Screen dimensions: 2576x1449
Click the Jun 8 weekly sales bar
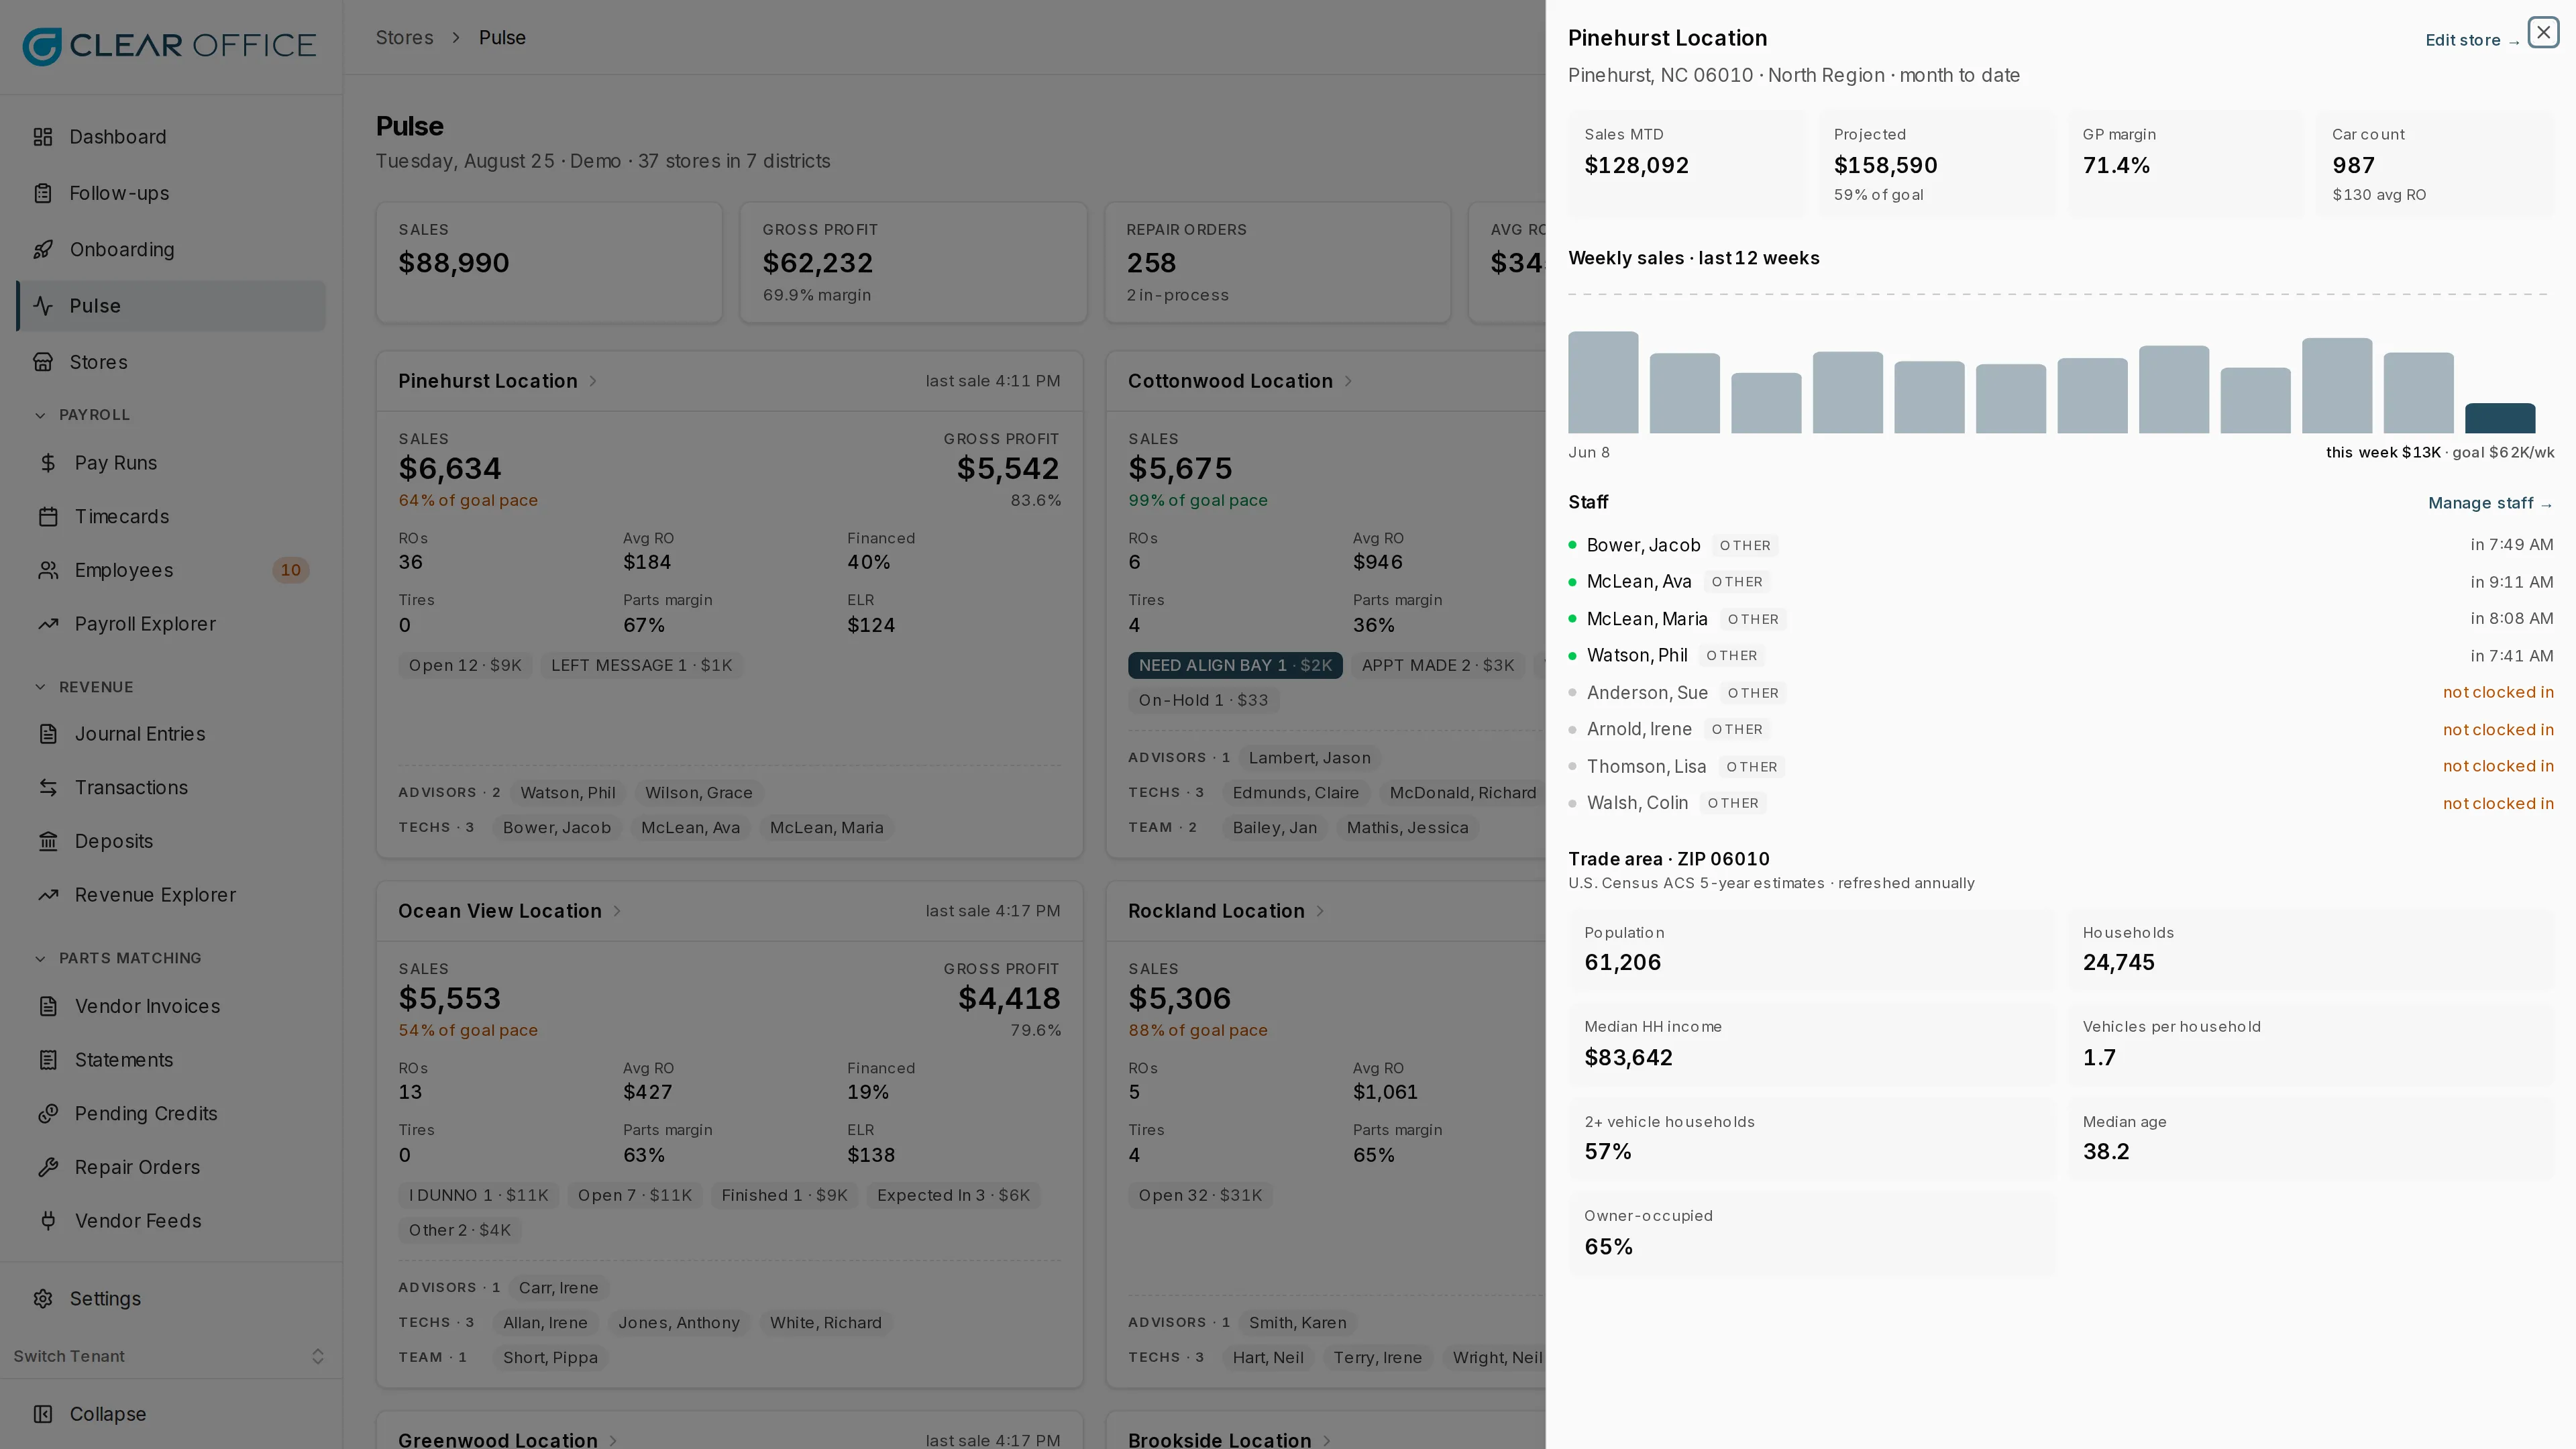coord(1603,382)
